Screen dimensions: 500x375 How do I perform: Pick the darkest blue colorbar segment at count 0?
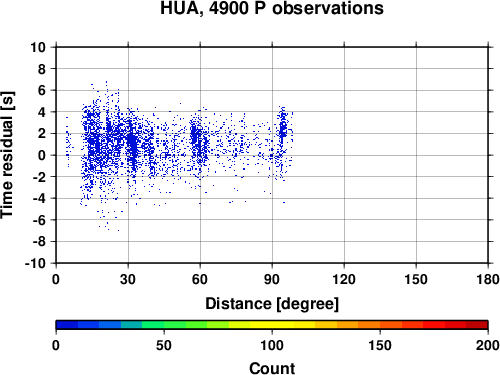[67, 325]
